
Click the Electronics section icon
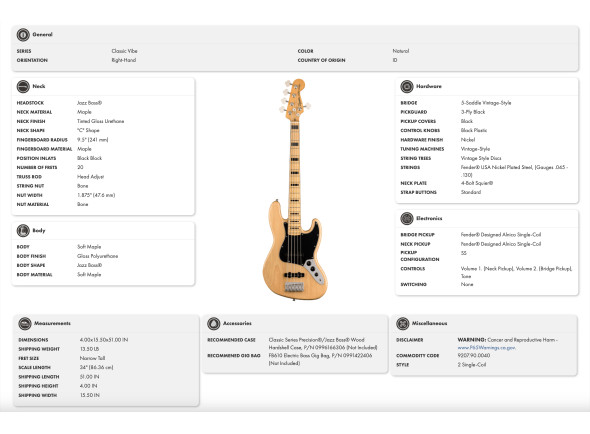tap(407, 218)
